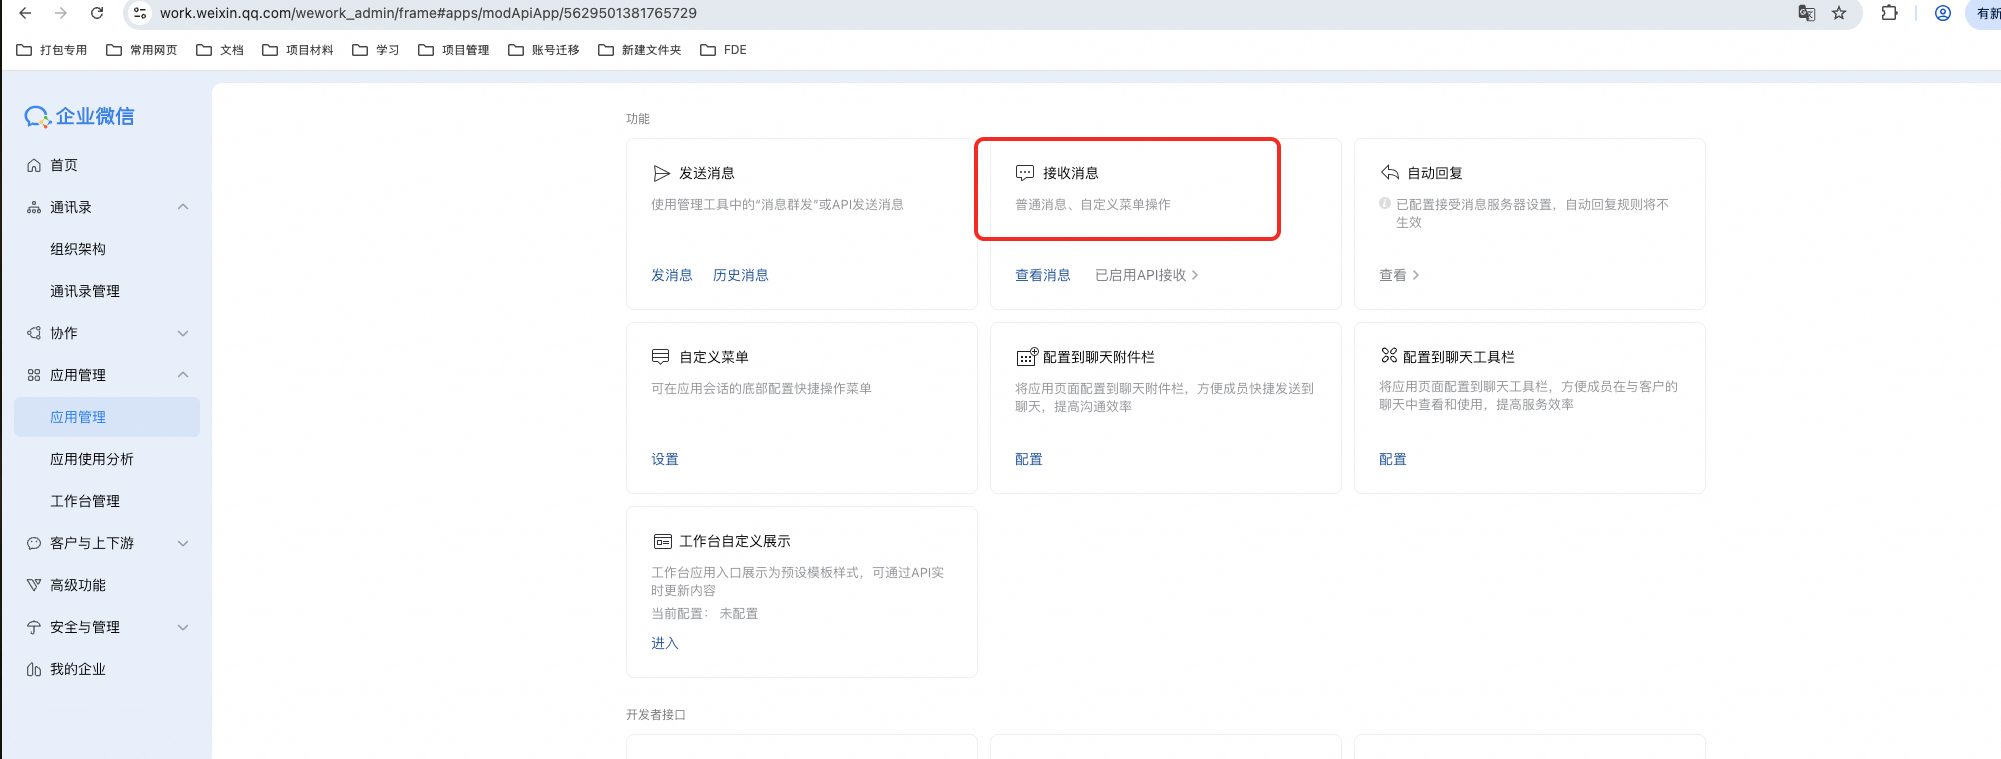Image resolution: width=2001 pixels, height=759 pixels.
Task: Click the browser back arrow
Action: [x=25, y=13]
